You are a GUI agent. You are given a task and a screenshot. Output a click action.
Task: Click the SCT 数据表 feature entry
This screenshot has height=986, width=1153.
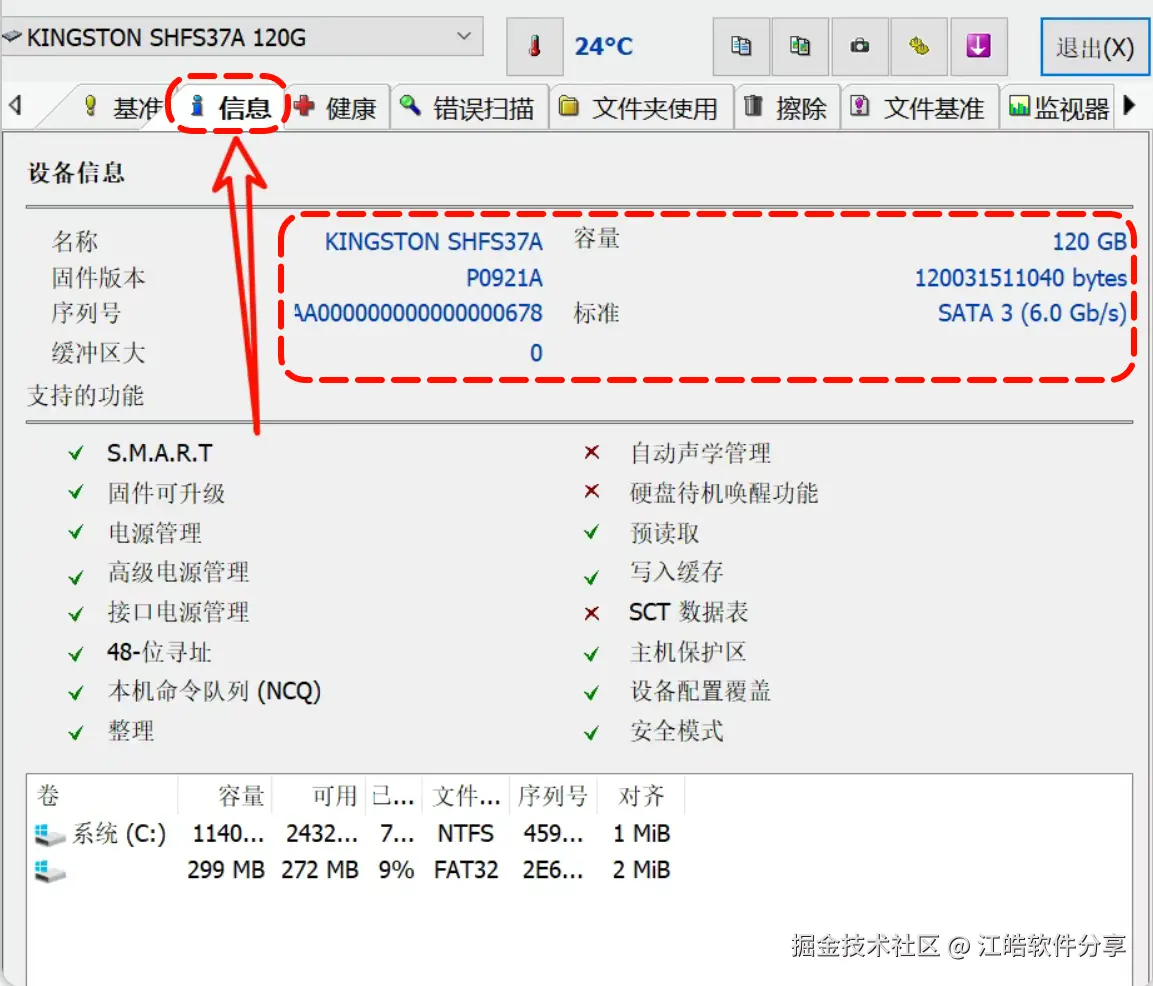688,612
